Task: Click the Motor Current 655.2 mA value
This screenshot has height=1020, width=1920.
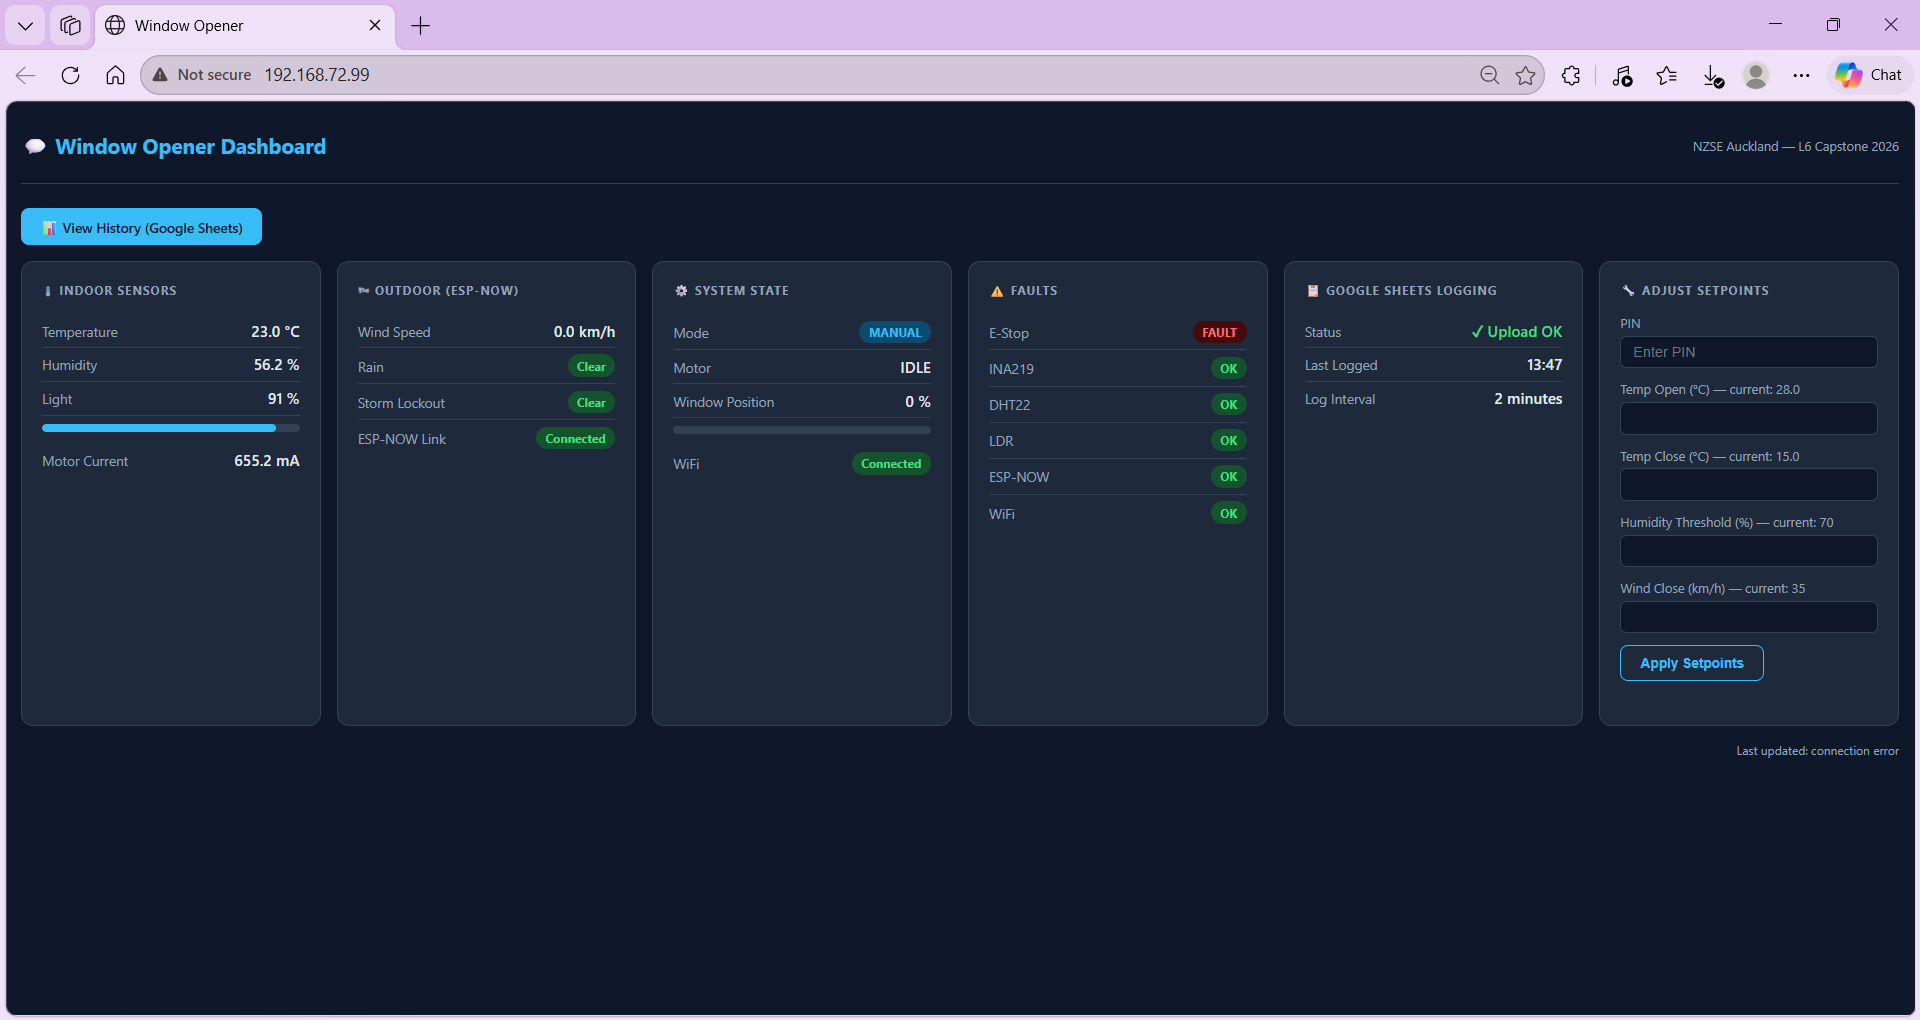Action: click(x=267, y=461)
